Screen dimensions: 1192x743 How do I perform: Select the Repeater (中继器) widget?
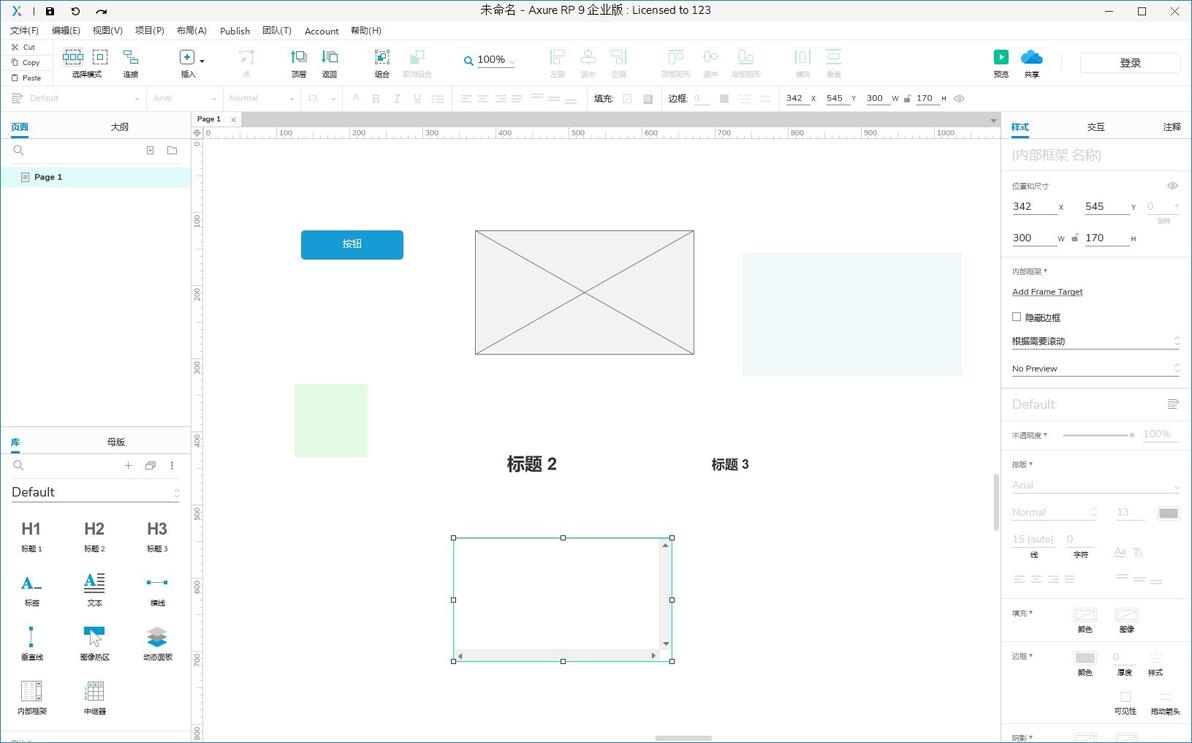pyautogui.click(x=94, y=697)
